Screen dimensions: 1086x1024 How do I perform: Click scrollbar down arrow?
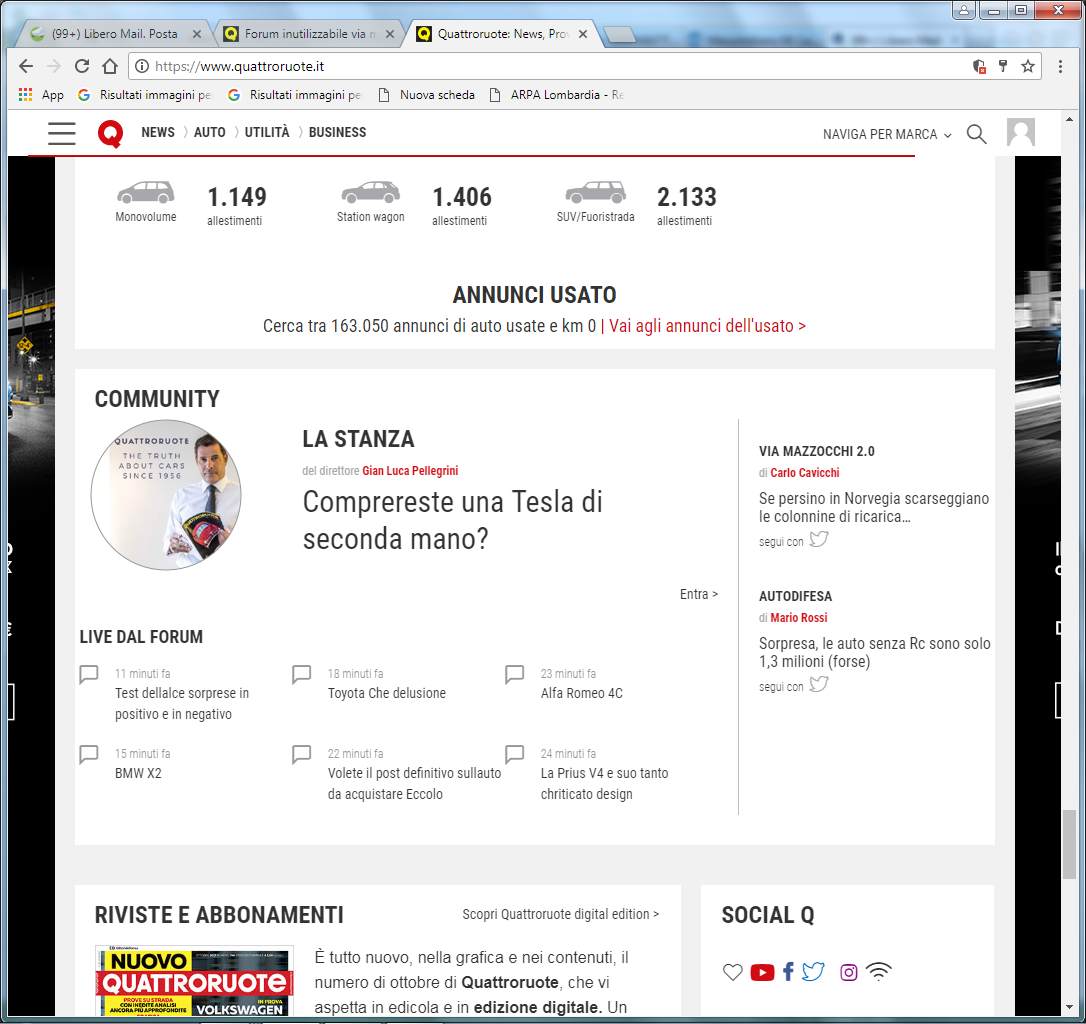pyautogui.click(x=1069, y=1007)
